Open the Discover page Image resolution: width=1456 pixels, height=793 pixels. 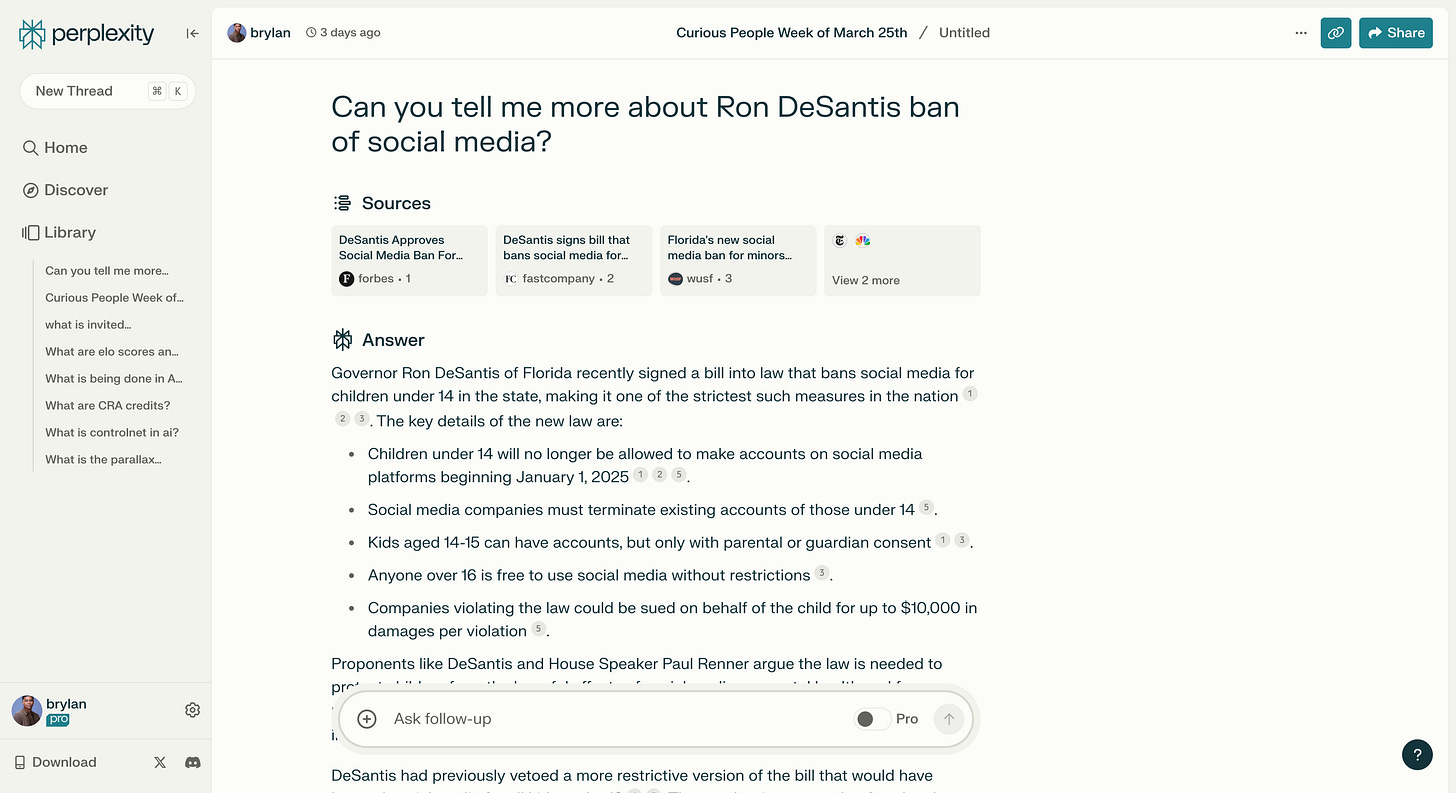(65, 190)
